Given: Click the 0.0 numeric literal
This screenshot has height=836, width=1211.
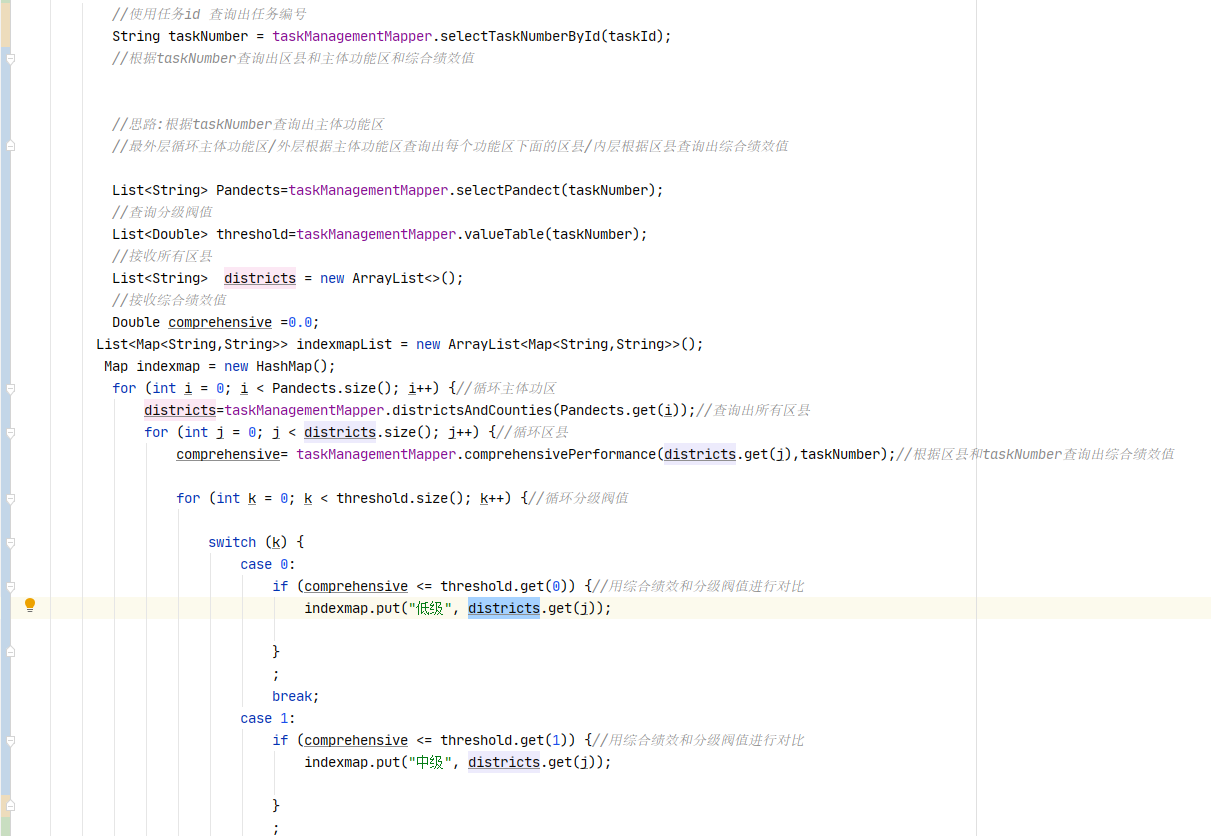Looking at the screenshot, I should click(x=300, y=322).
